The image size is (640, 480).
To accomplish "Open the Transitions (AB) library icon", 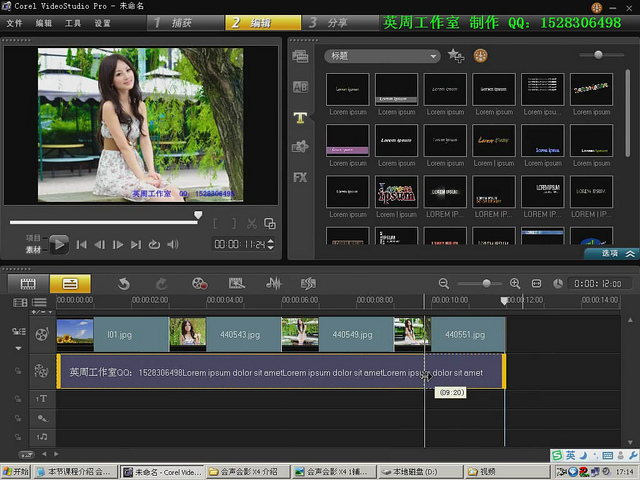I will [x=300, y=87].
